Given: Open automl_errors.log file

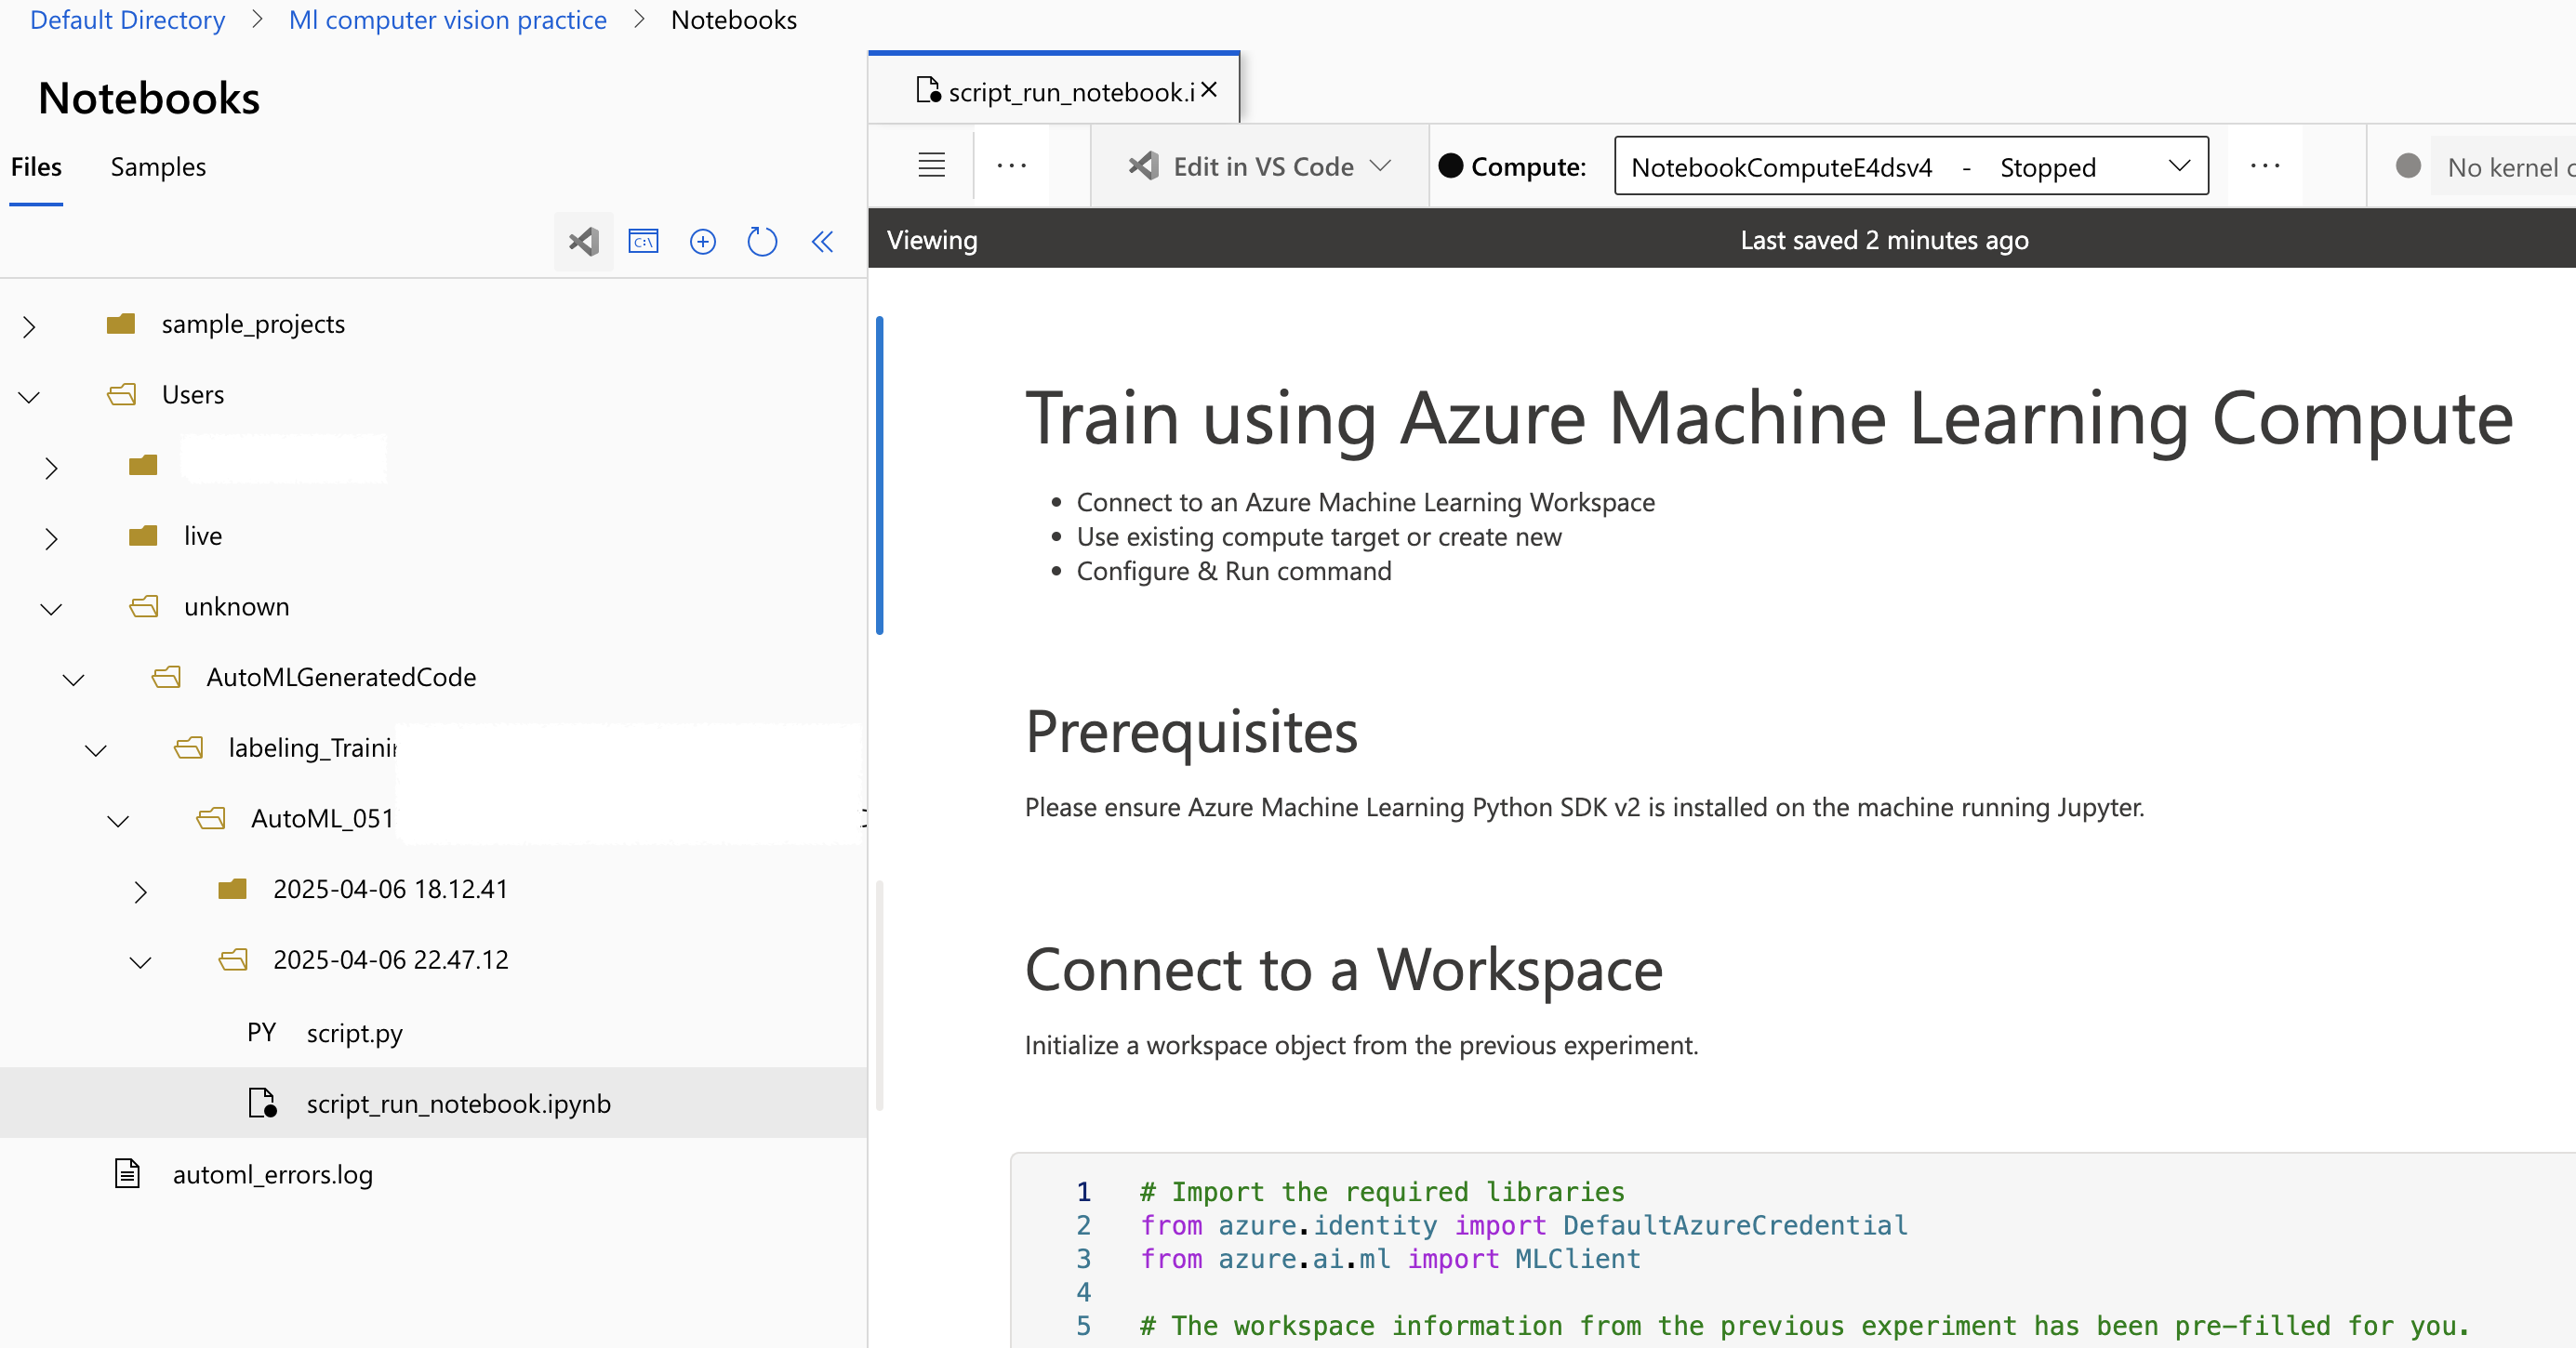Looking at the screenshot, I should 272,1174.
